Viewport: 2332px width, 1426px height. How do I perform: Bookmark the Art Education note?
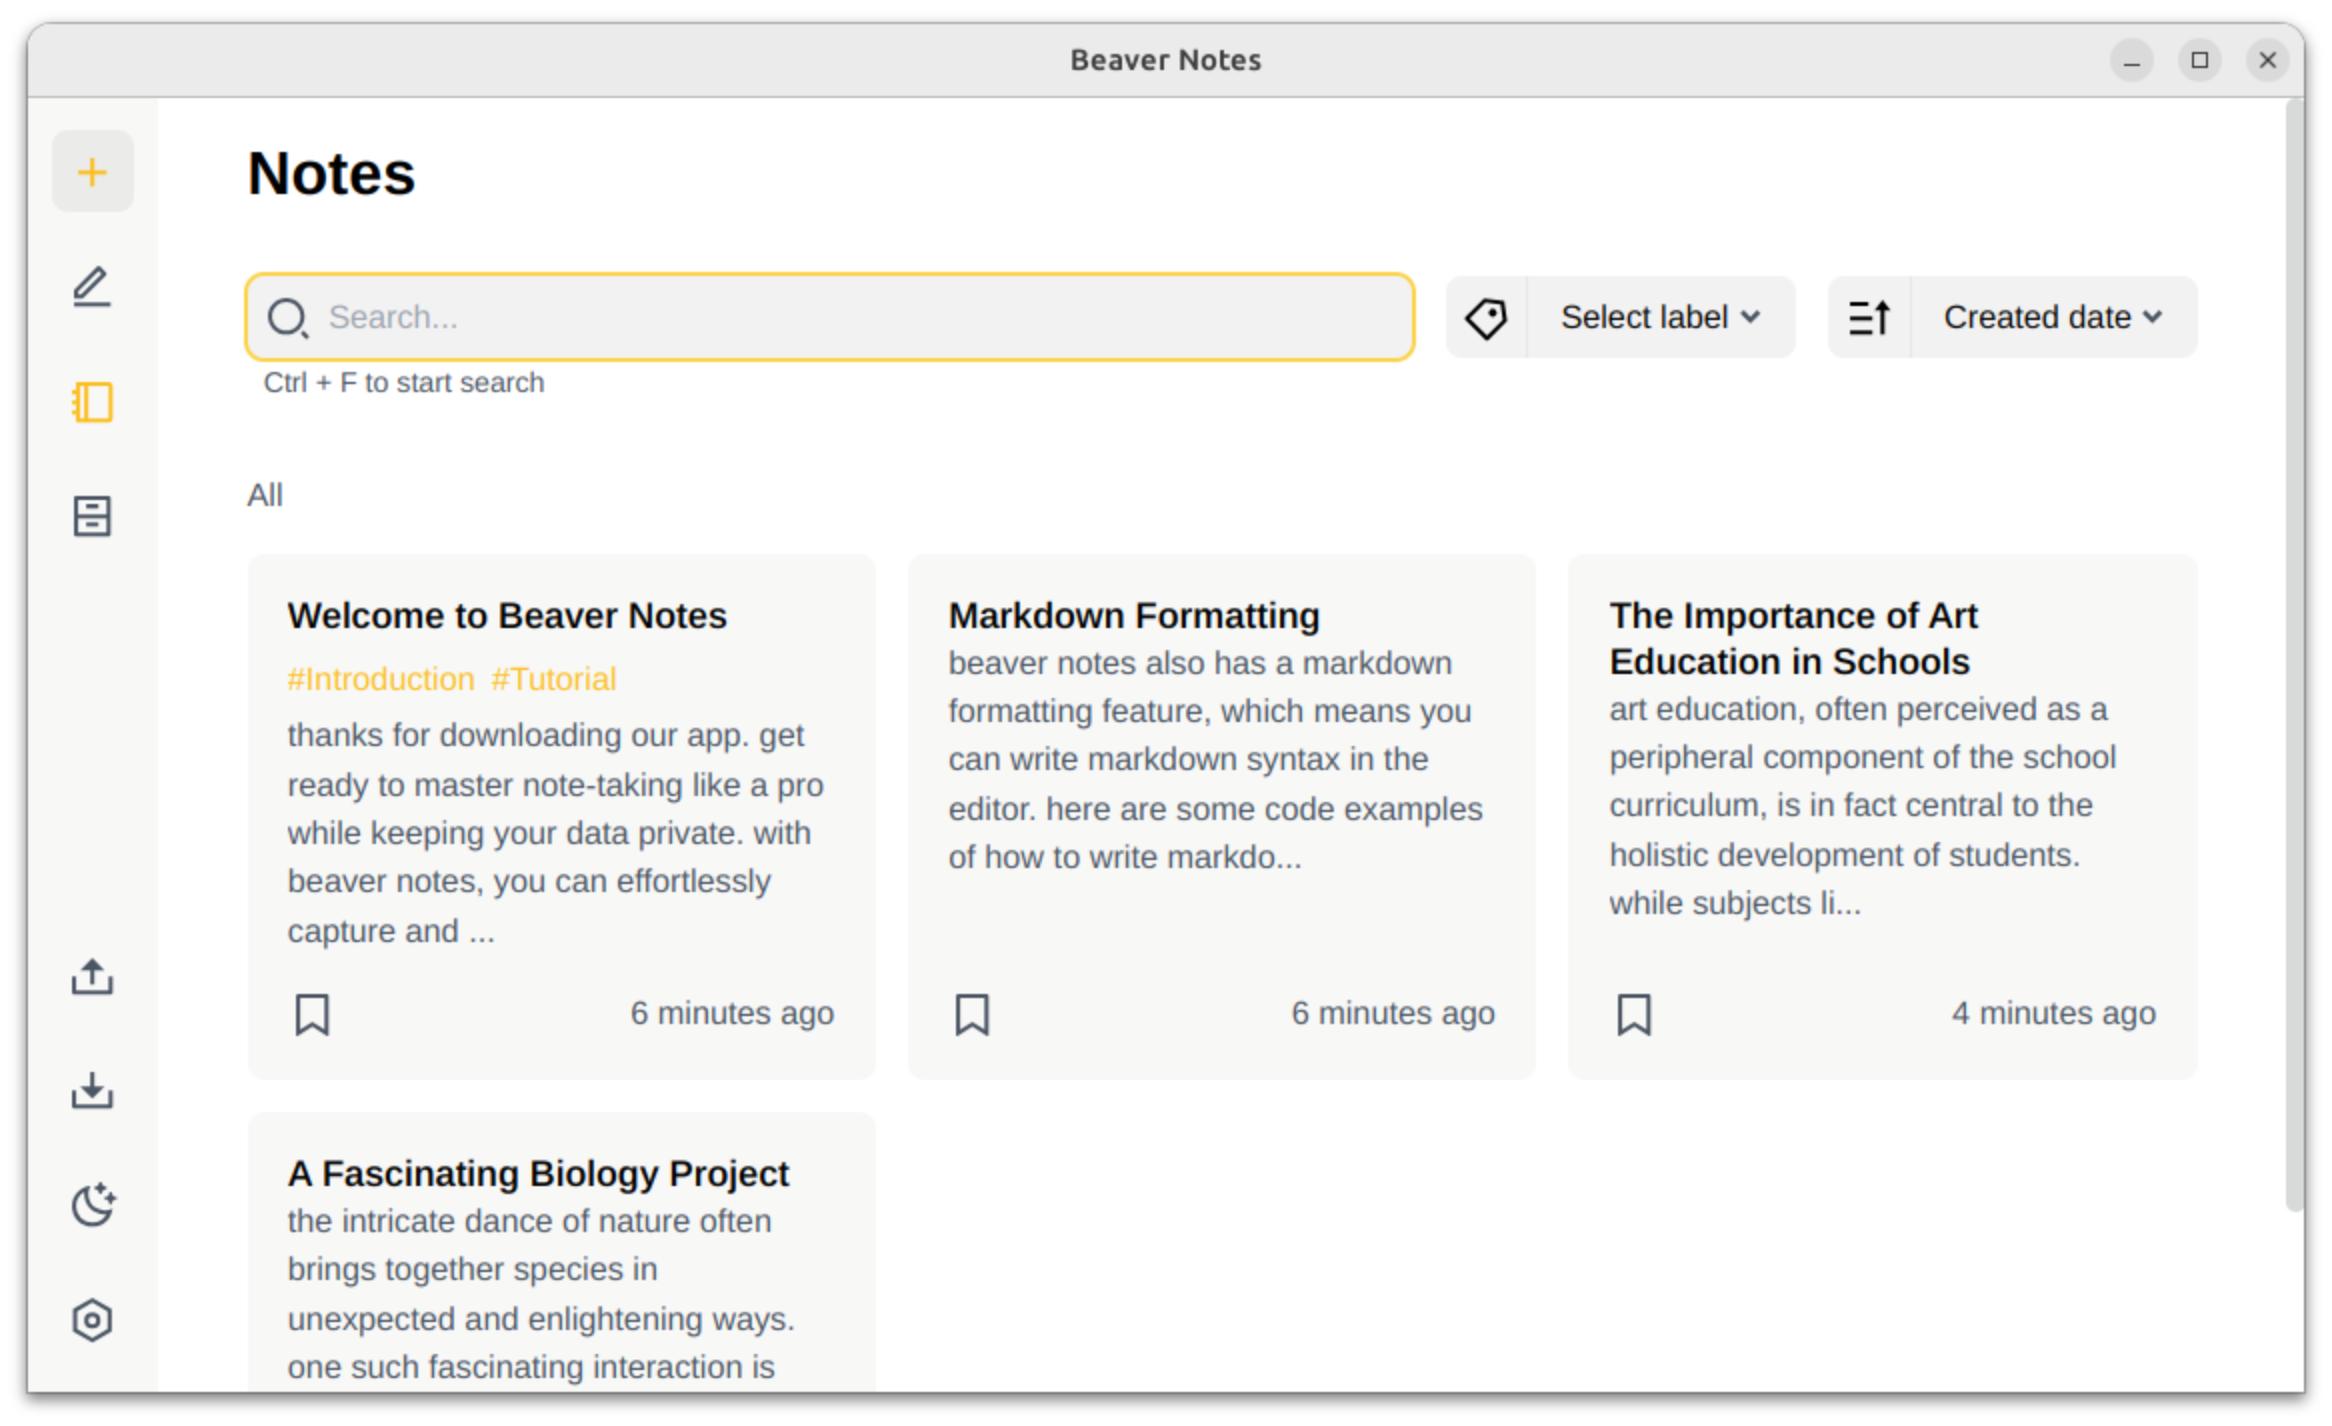(x=1634, y=1014)
